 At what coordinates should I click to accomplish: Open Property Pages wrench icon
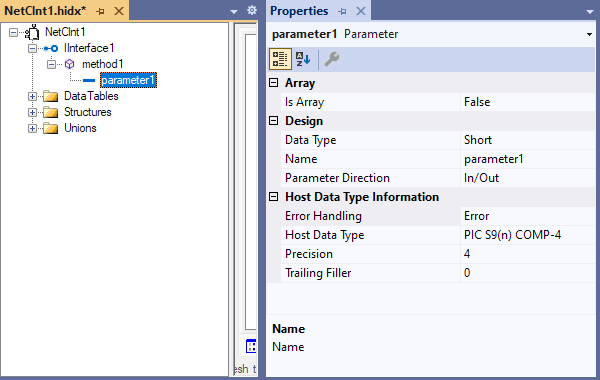point(332,59)
